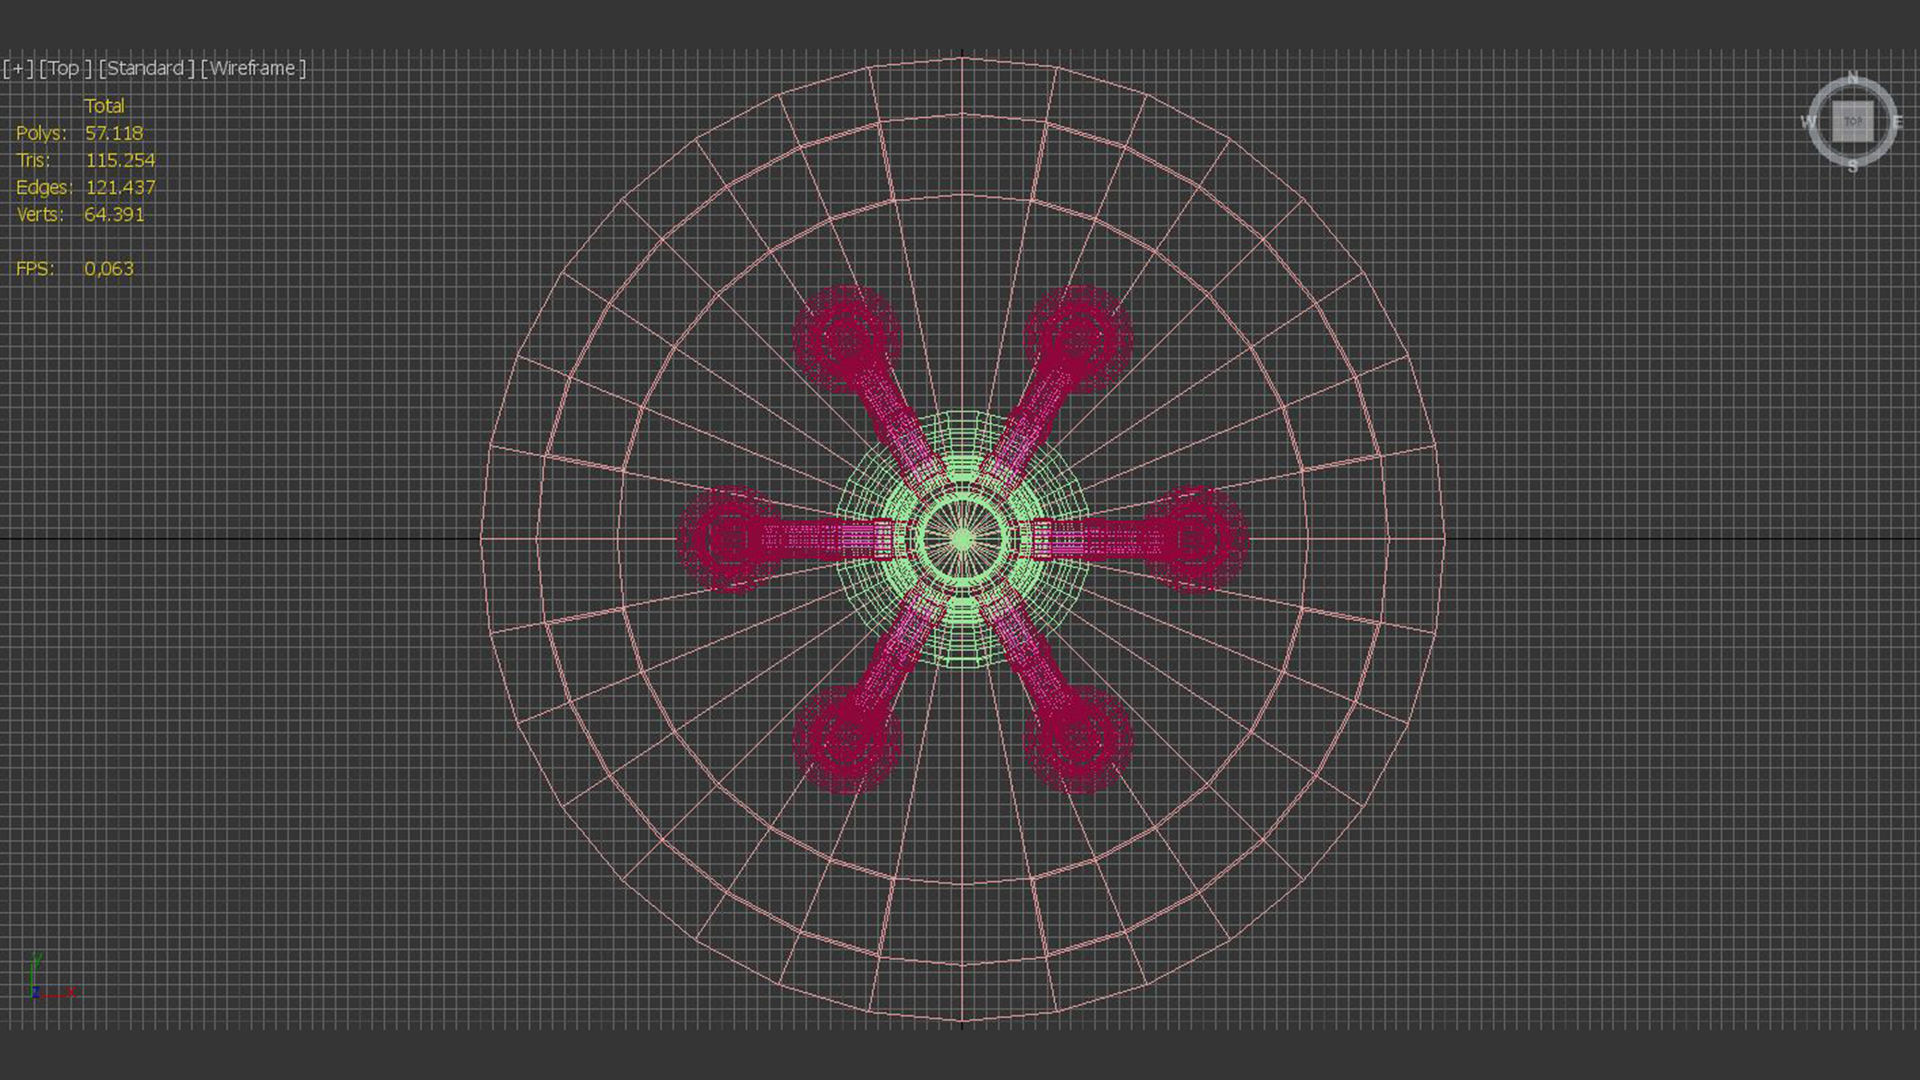Open the [Top] point-of-view viewport menu

pos(64,68)
